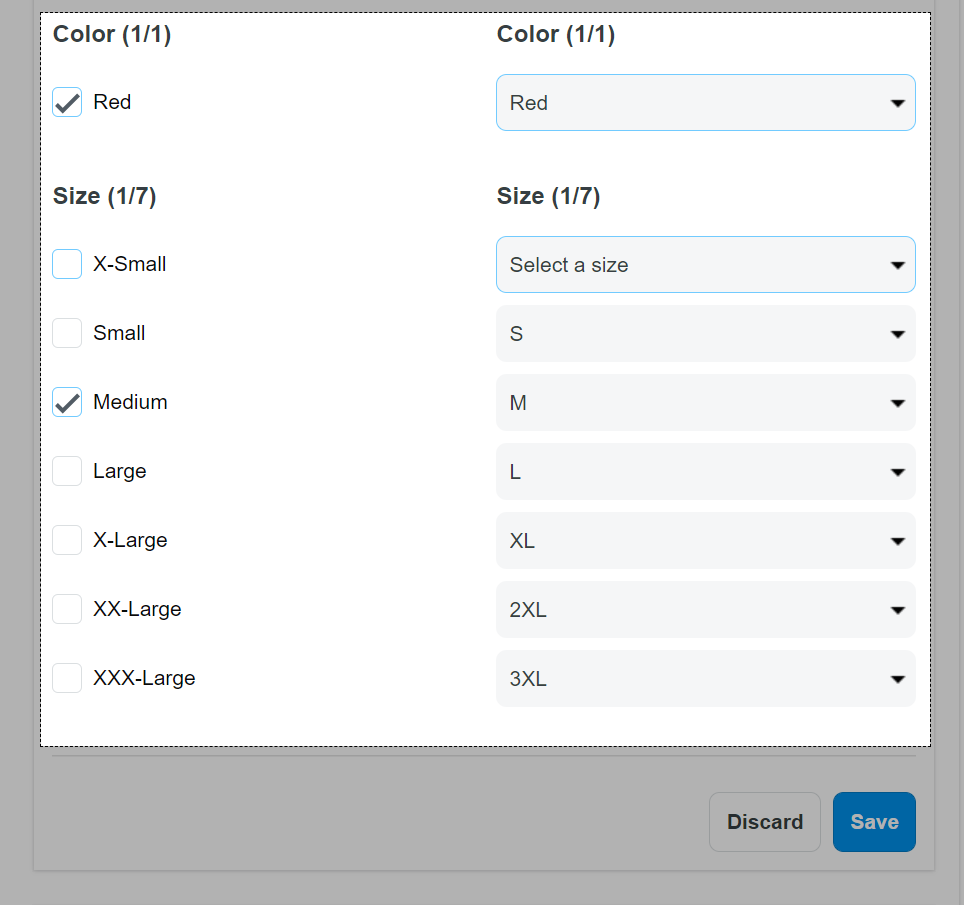Click the arrow on the 3XL dropdown
964x905 pixels.
coord(898,679)
